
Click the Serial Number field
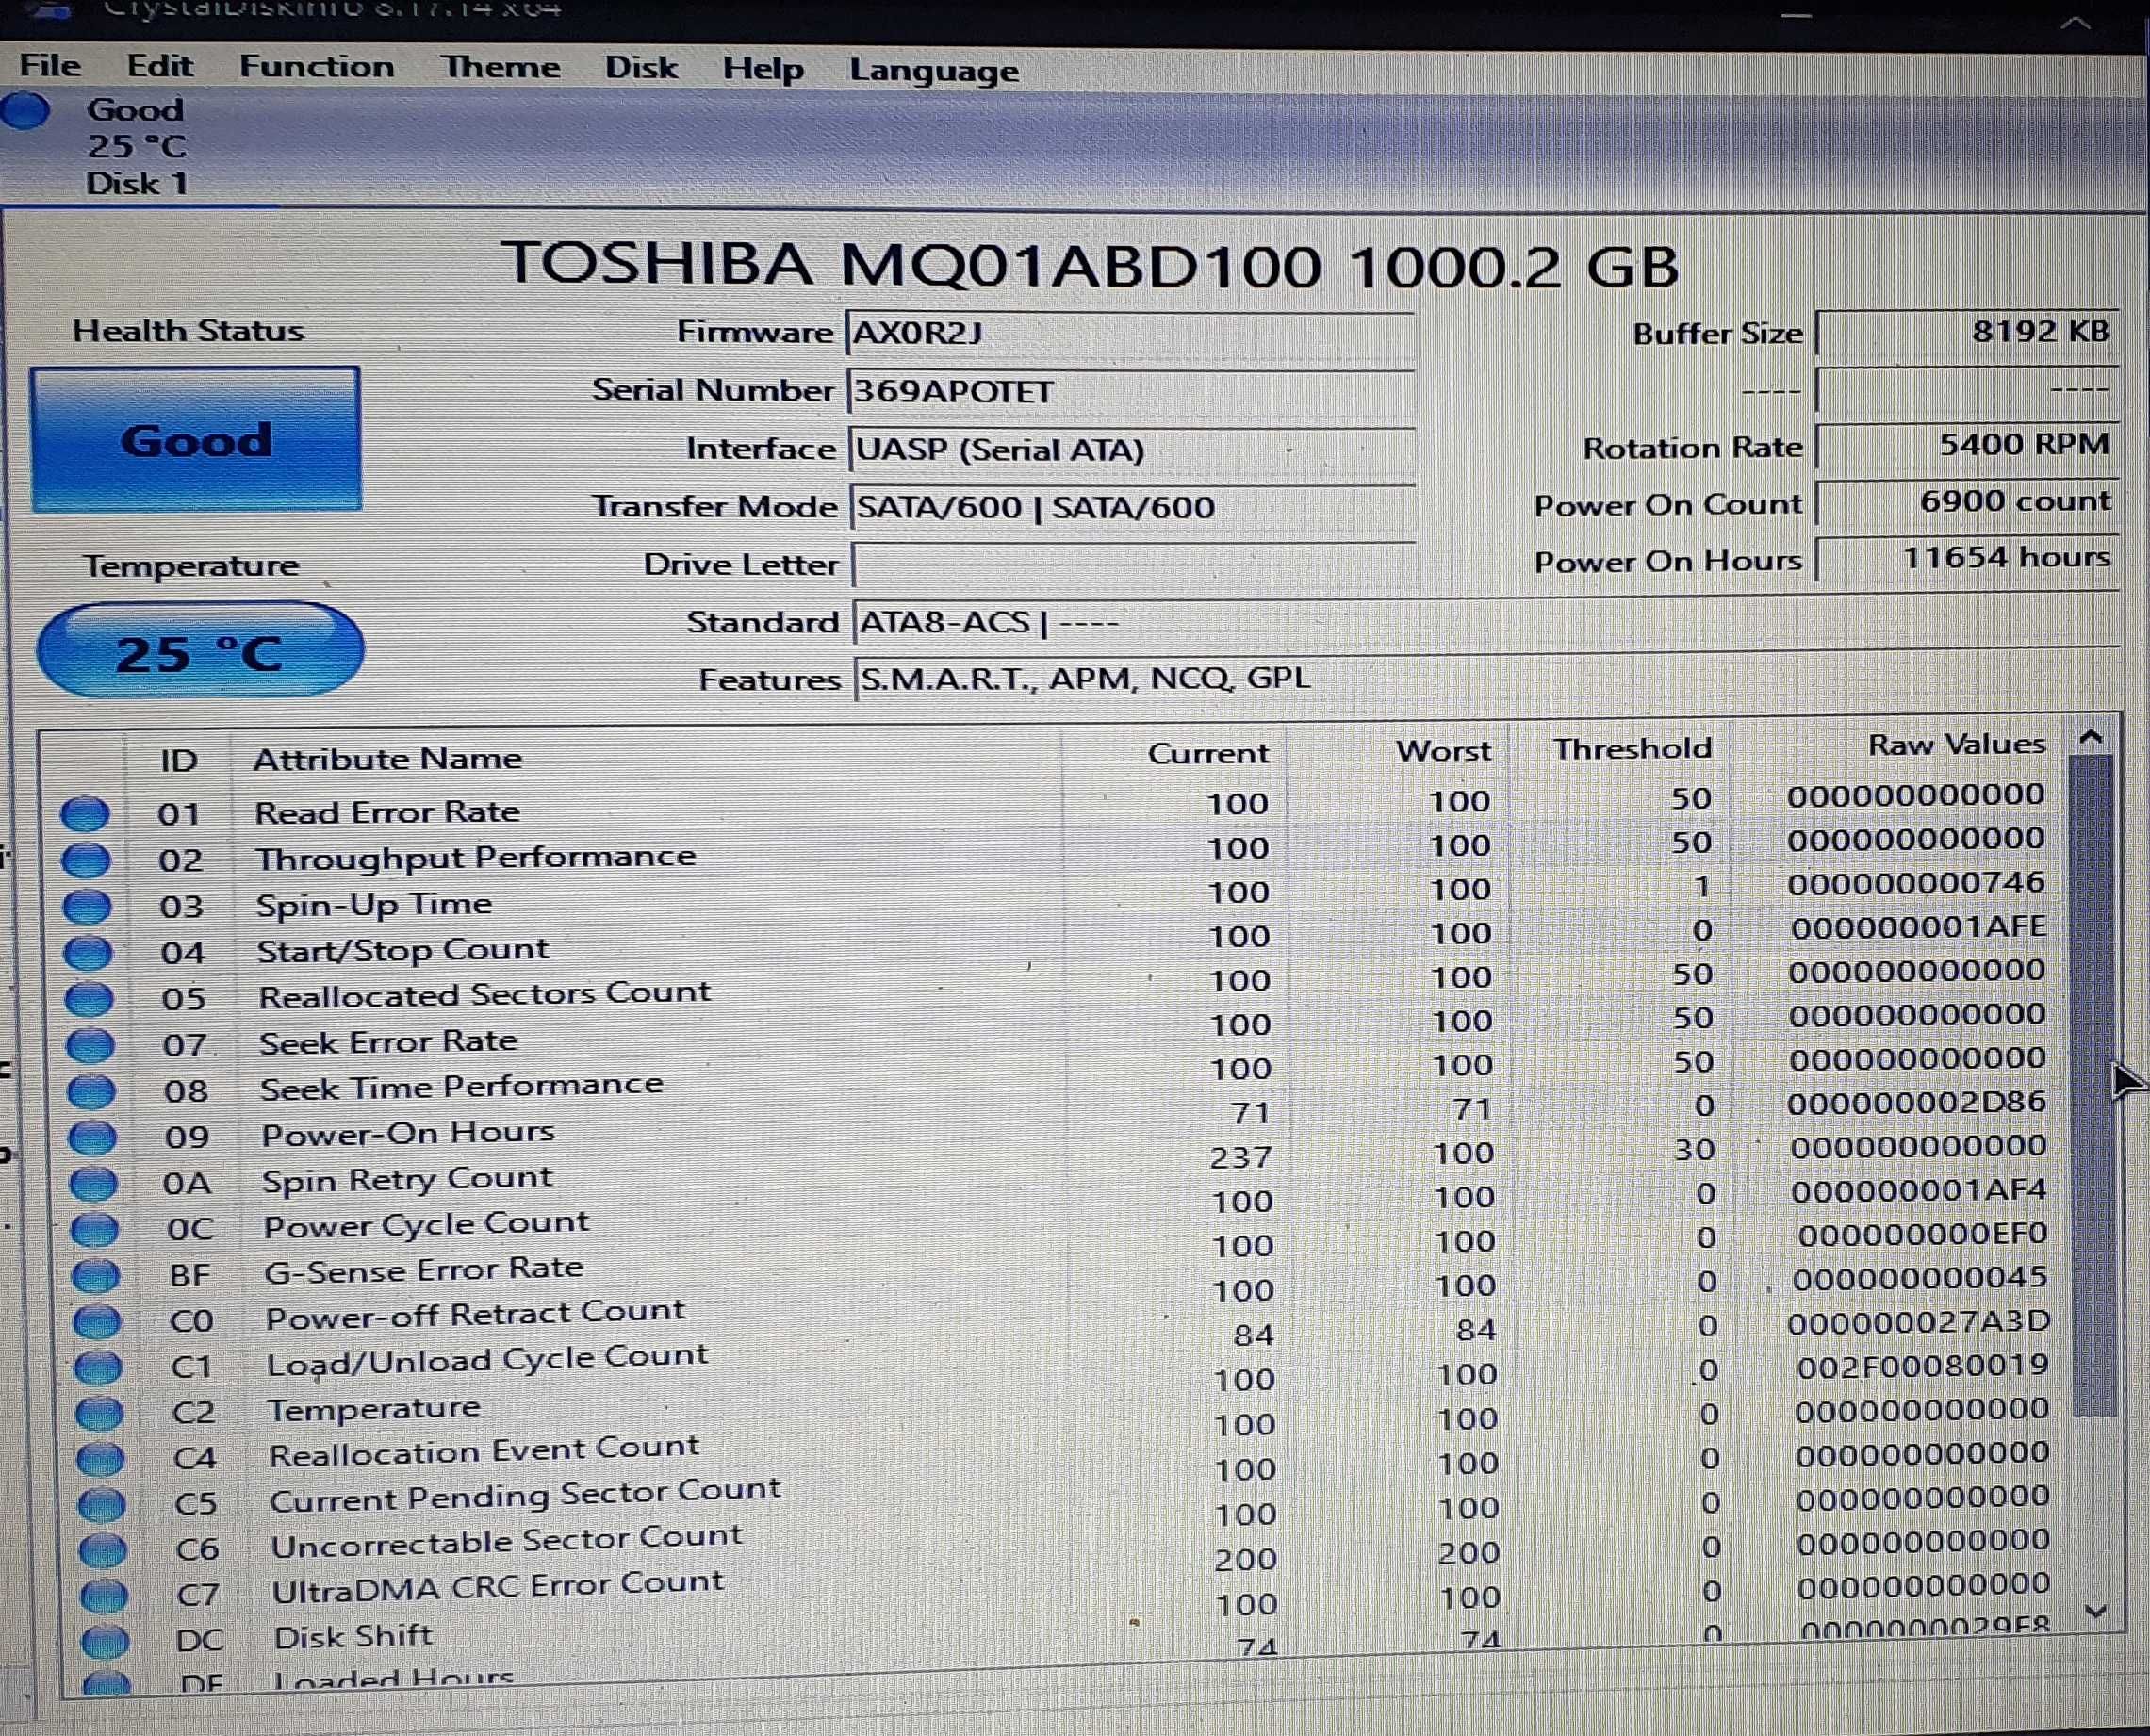pos(1130,391)
